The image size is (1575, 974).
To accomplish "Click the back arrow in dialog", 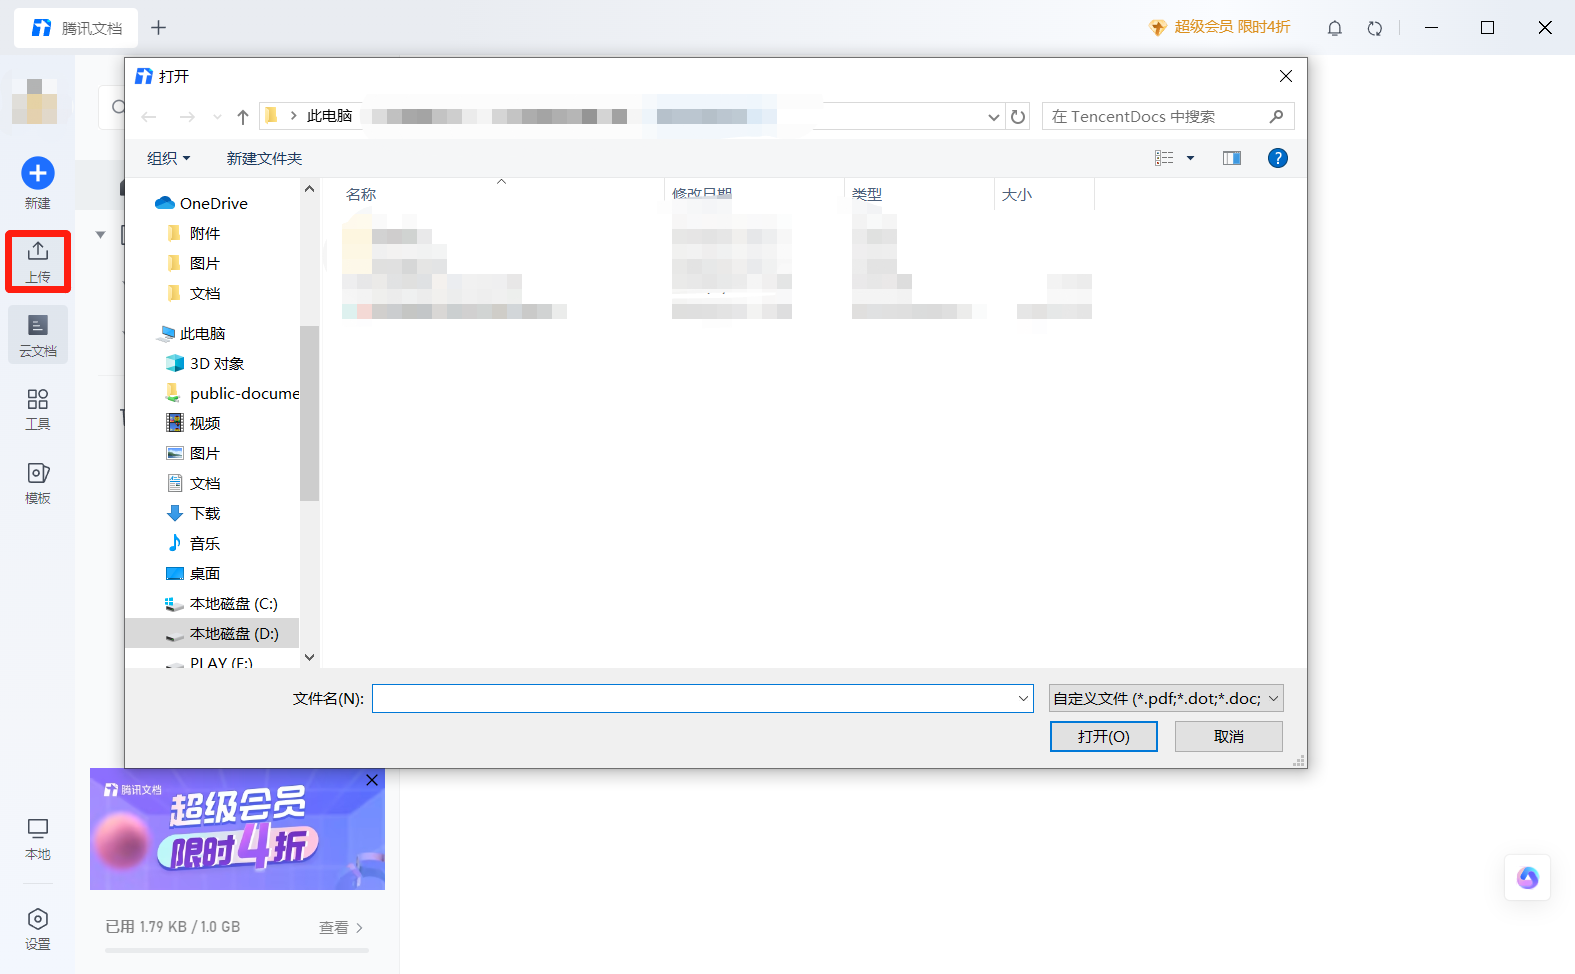I will pyautogui.click(x=149, y=117).
